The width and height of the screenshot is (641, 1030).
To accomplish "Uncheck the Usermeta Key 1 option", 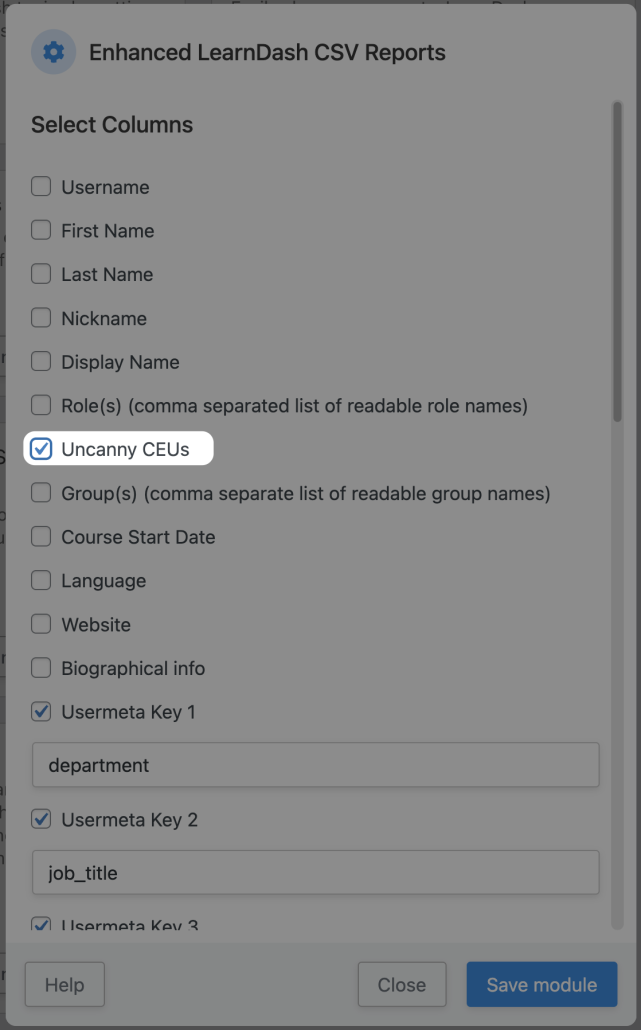I will [x=41, y=712].
